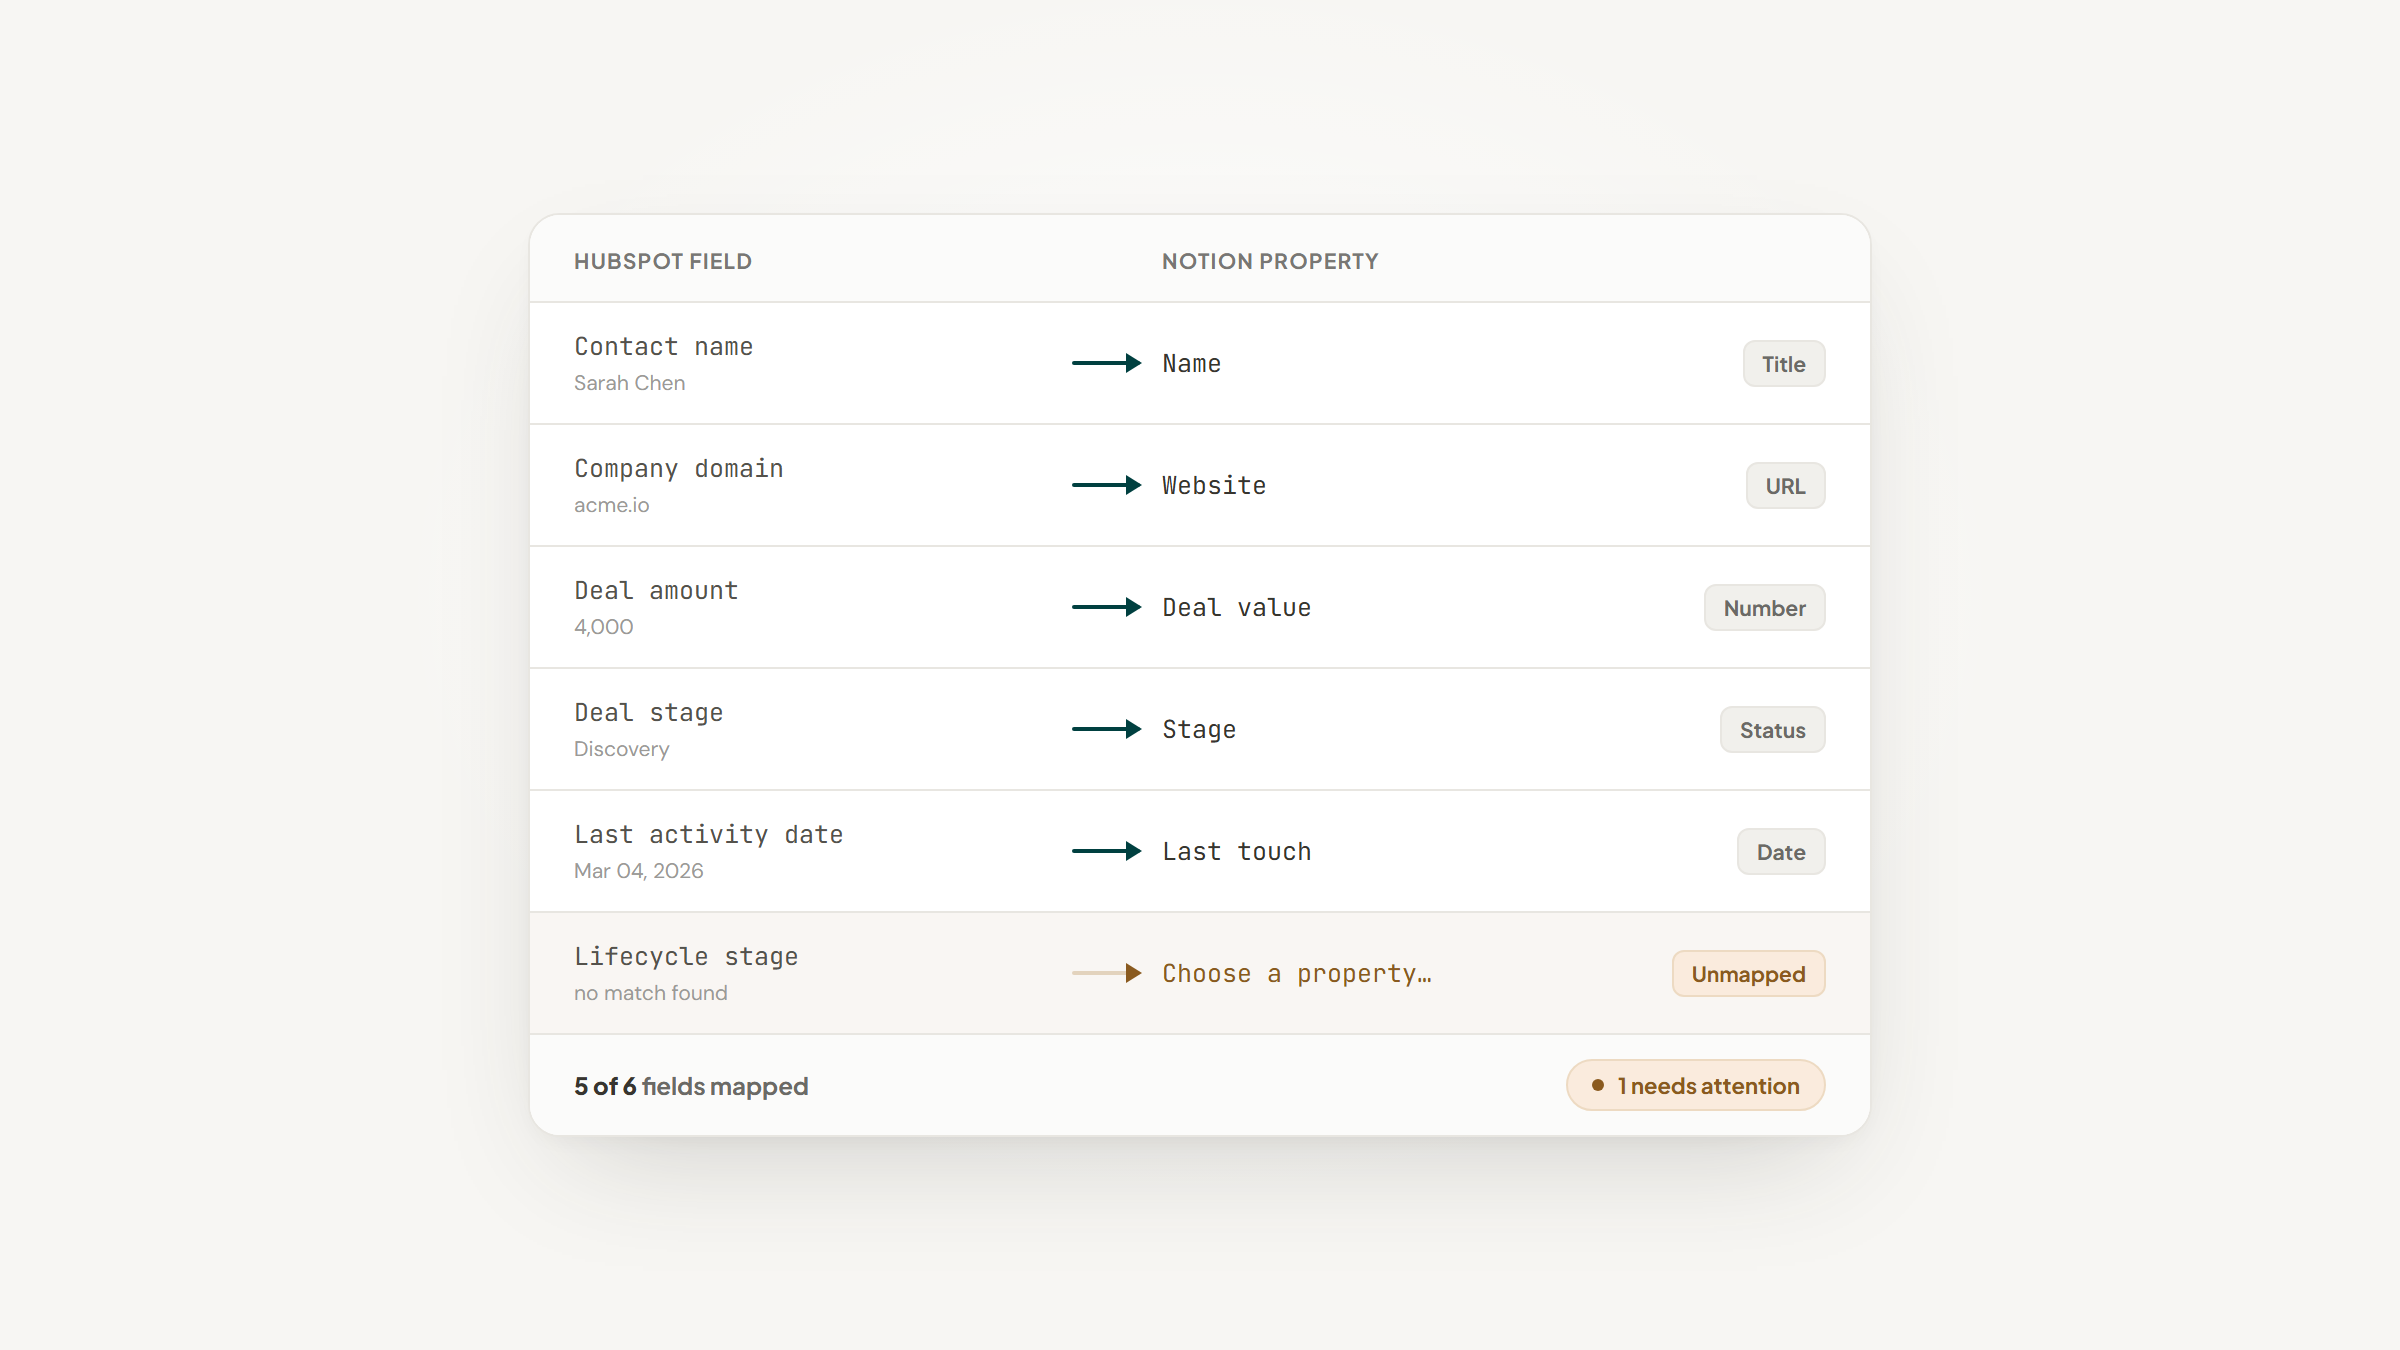
Task: Click the Status type badge
Action: [1772, 730]
